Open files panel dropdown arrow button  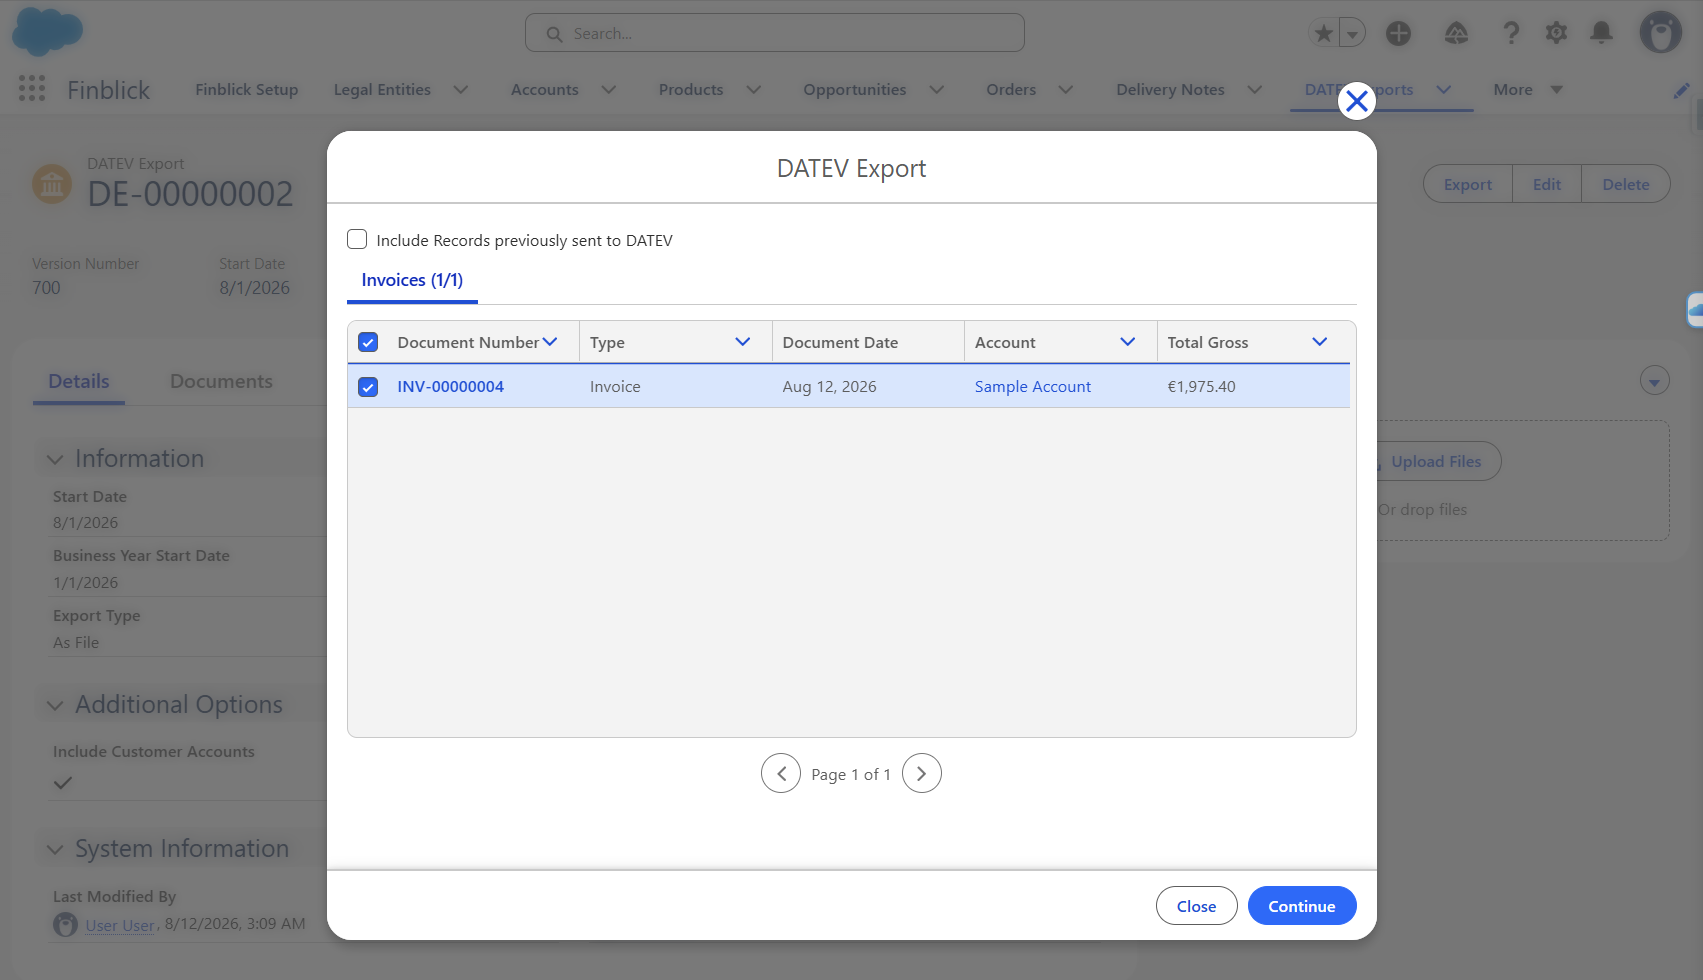[1654, 381]
